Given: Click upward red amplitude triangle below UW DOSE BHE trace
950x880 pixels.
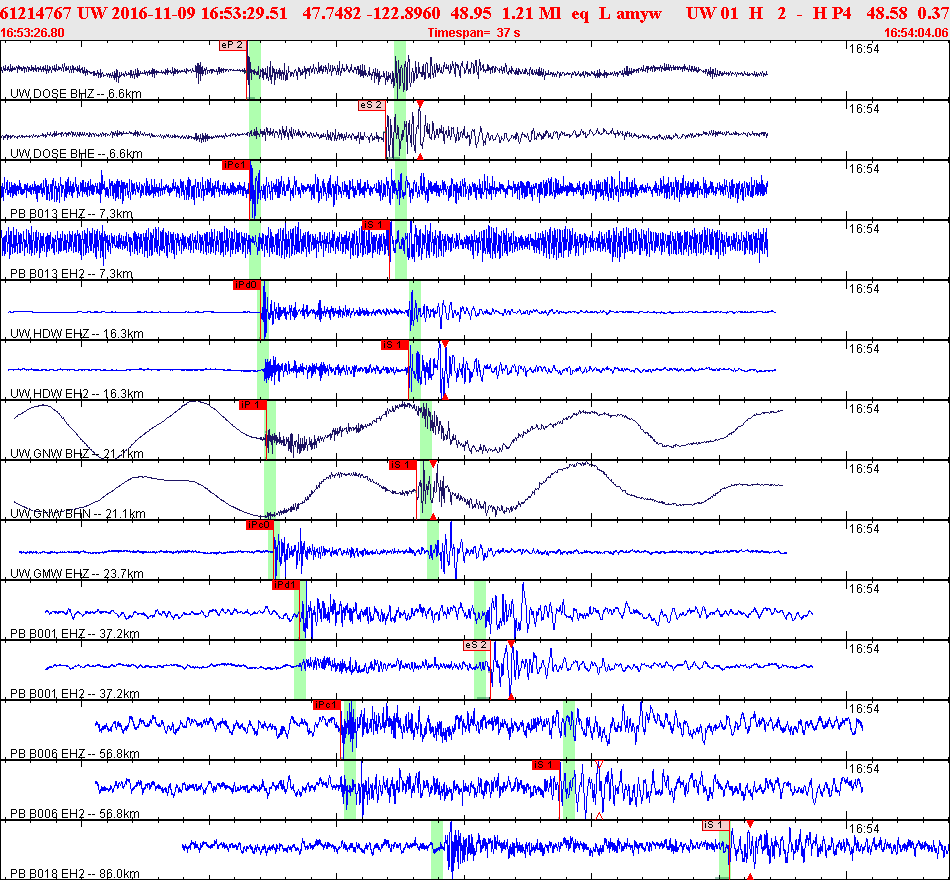Looking at the screenshot, I should 420,156.
